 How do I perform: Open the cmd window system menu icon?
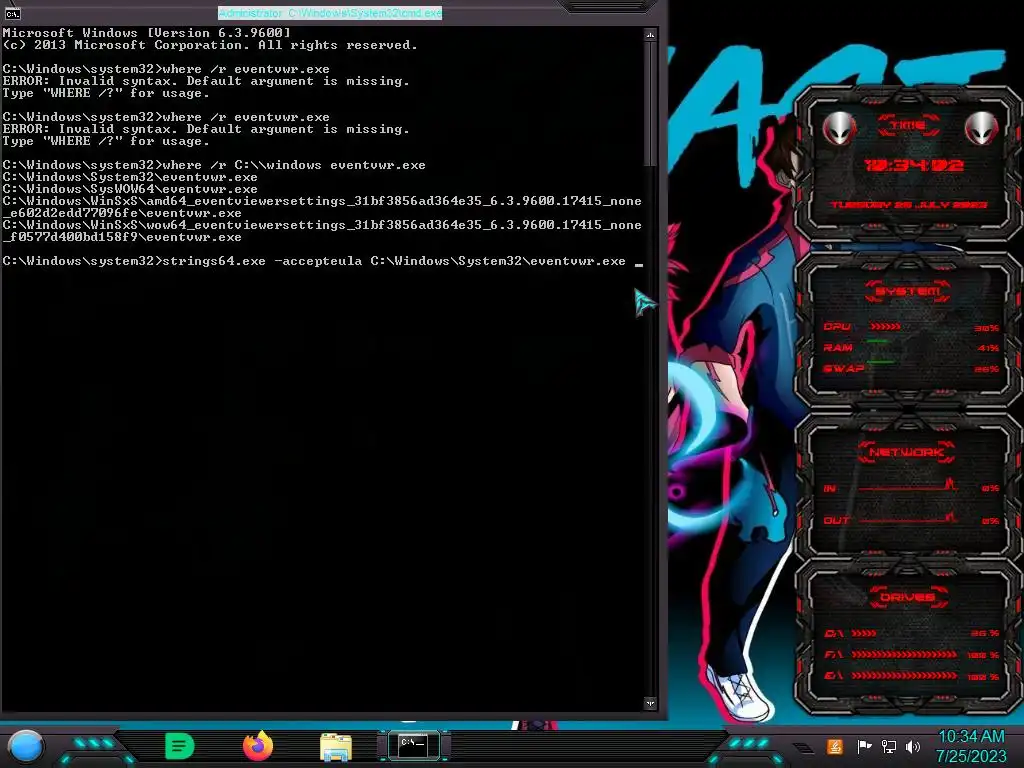pos(12,13)
